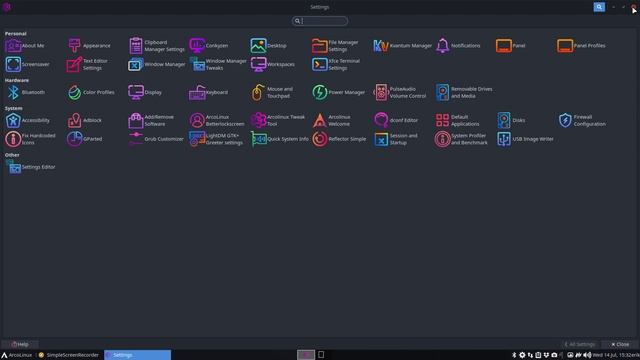The height and width of the screenshot is (360, 640).
Task: Open Quick System Info
Action: pyautogui.click(x=280, y=139)
